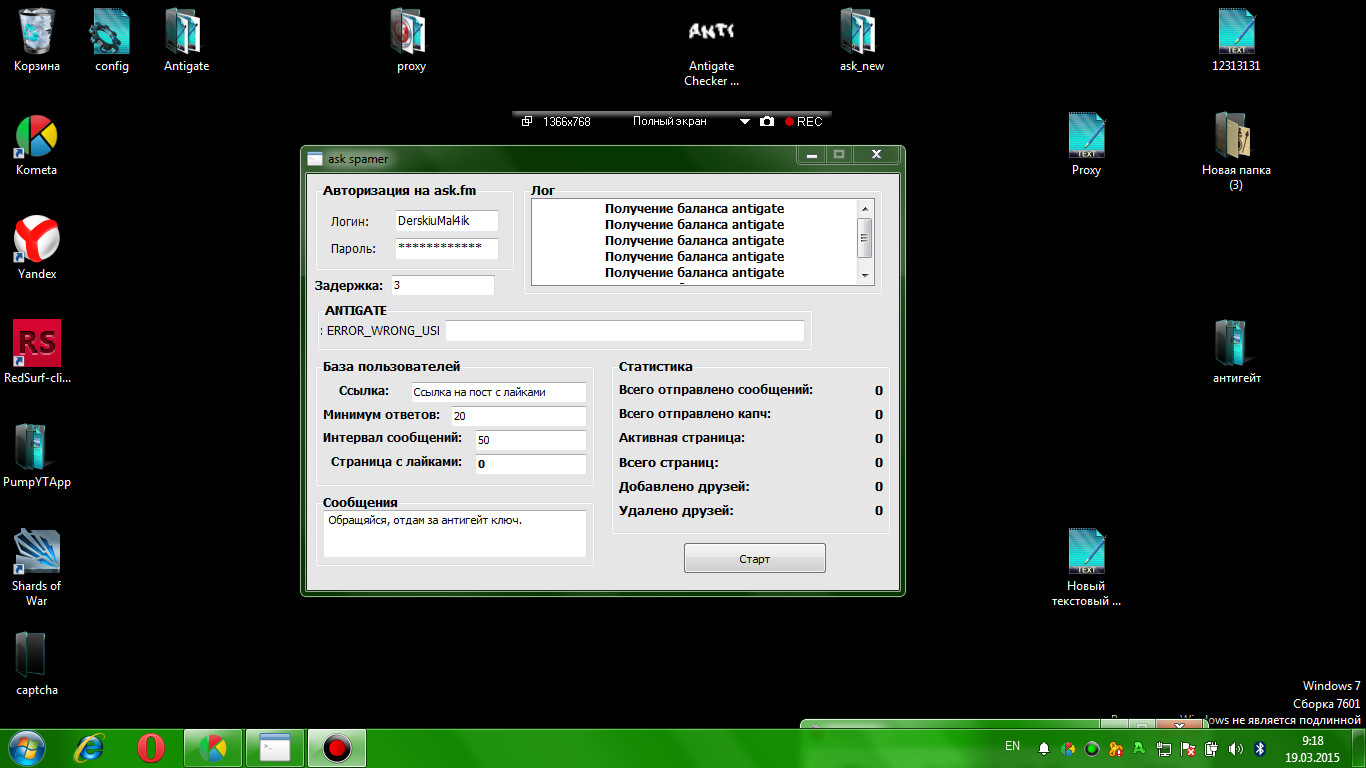
Task: Click the Всего отправлено сообщений label
Action: [x=716, y=390]
